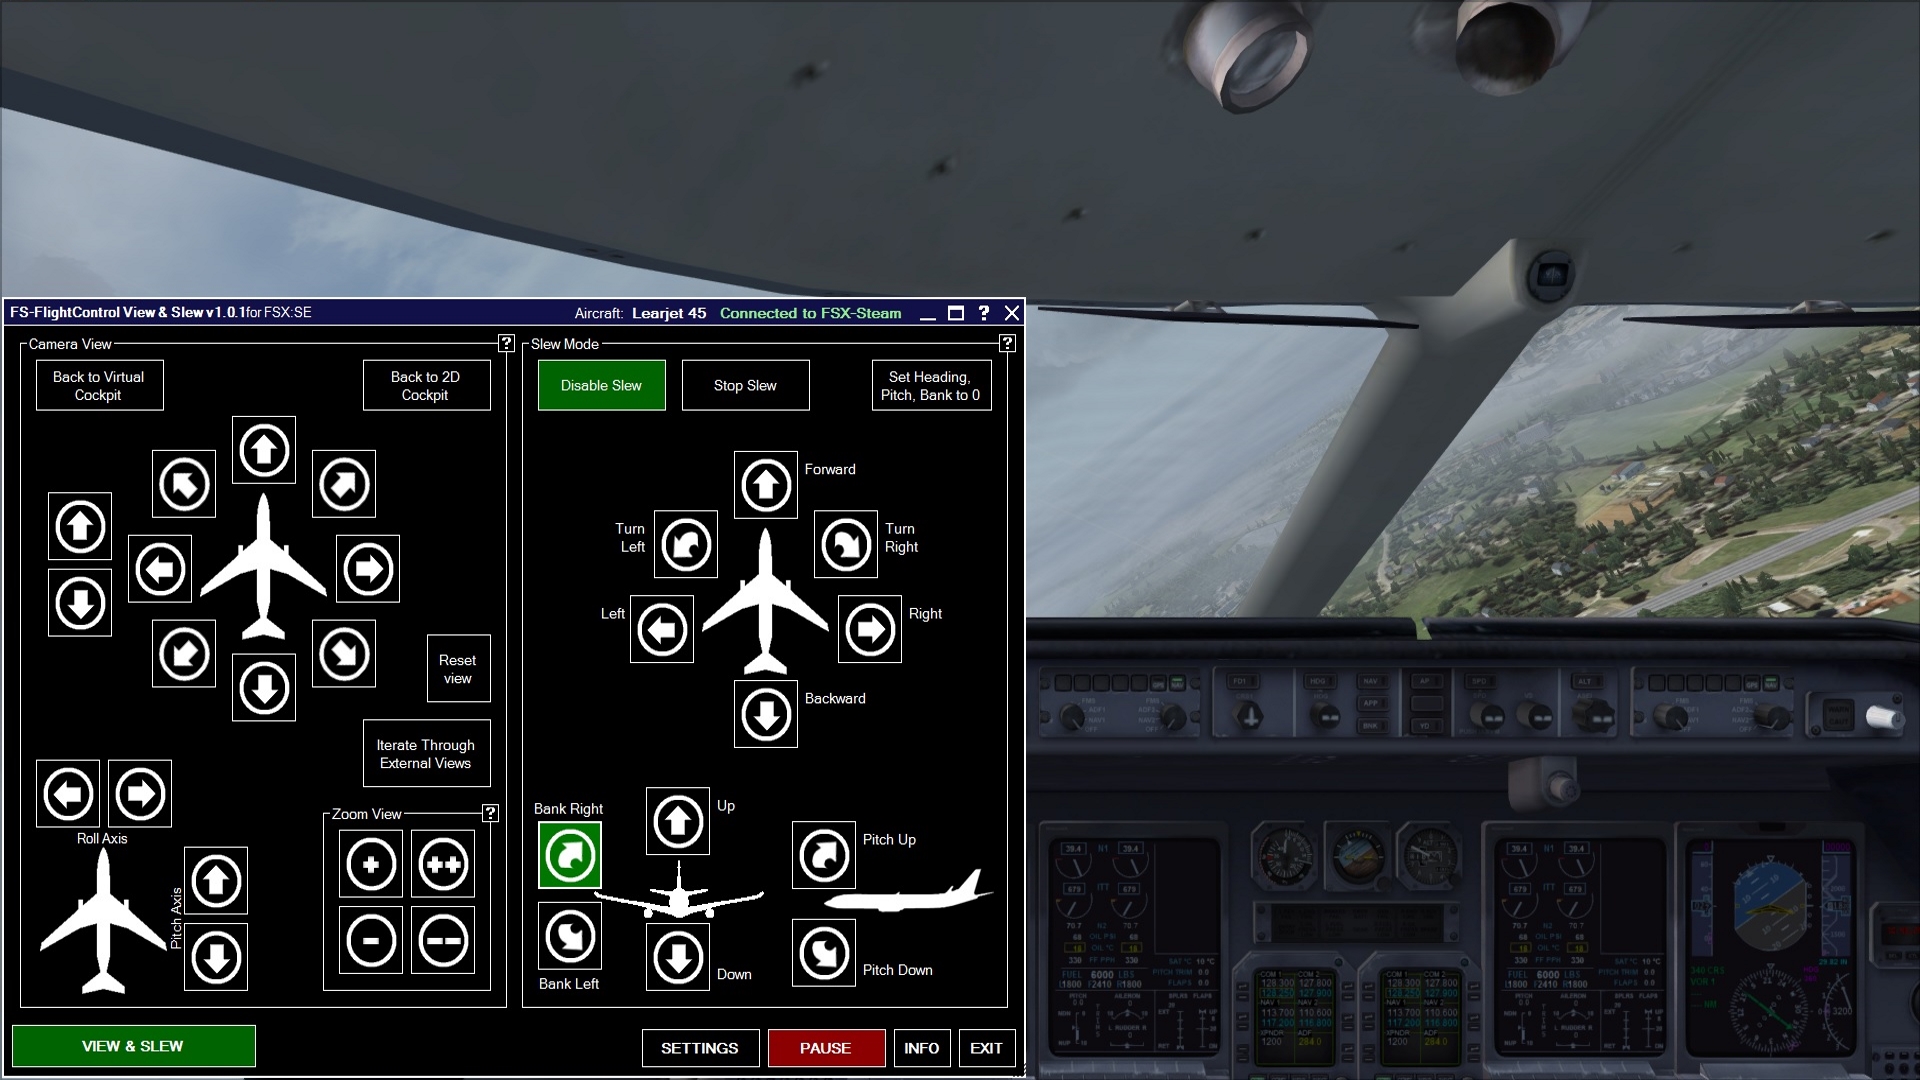Click the Turn Left slew icon
This screenshot has width=1920, height=1080.
[684, 545]
